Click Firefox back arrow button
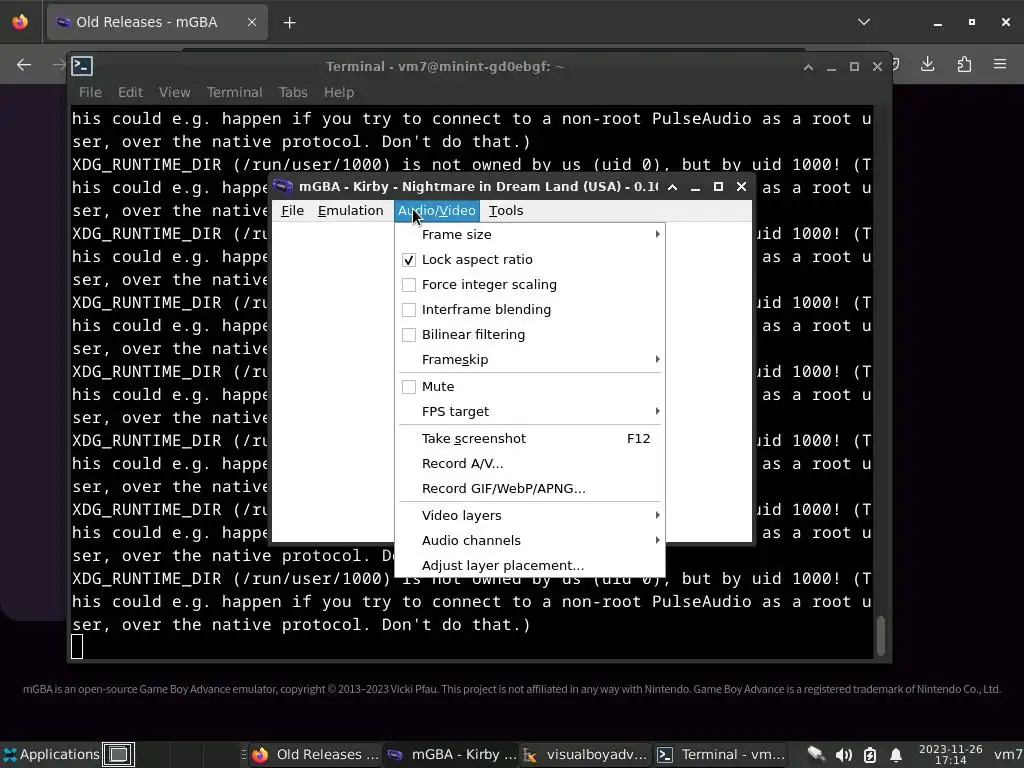 (24, 65)
